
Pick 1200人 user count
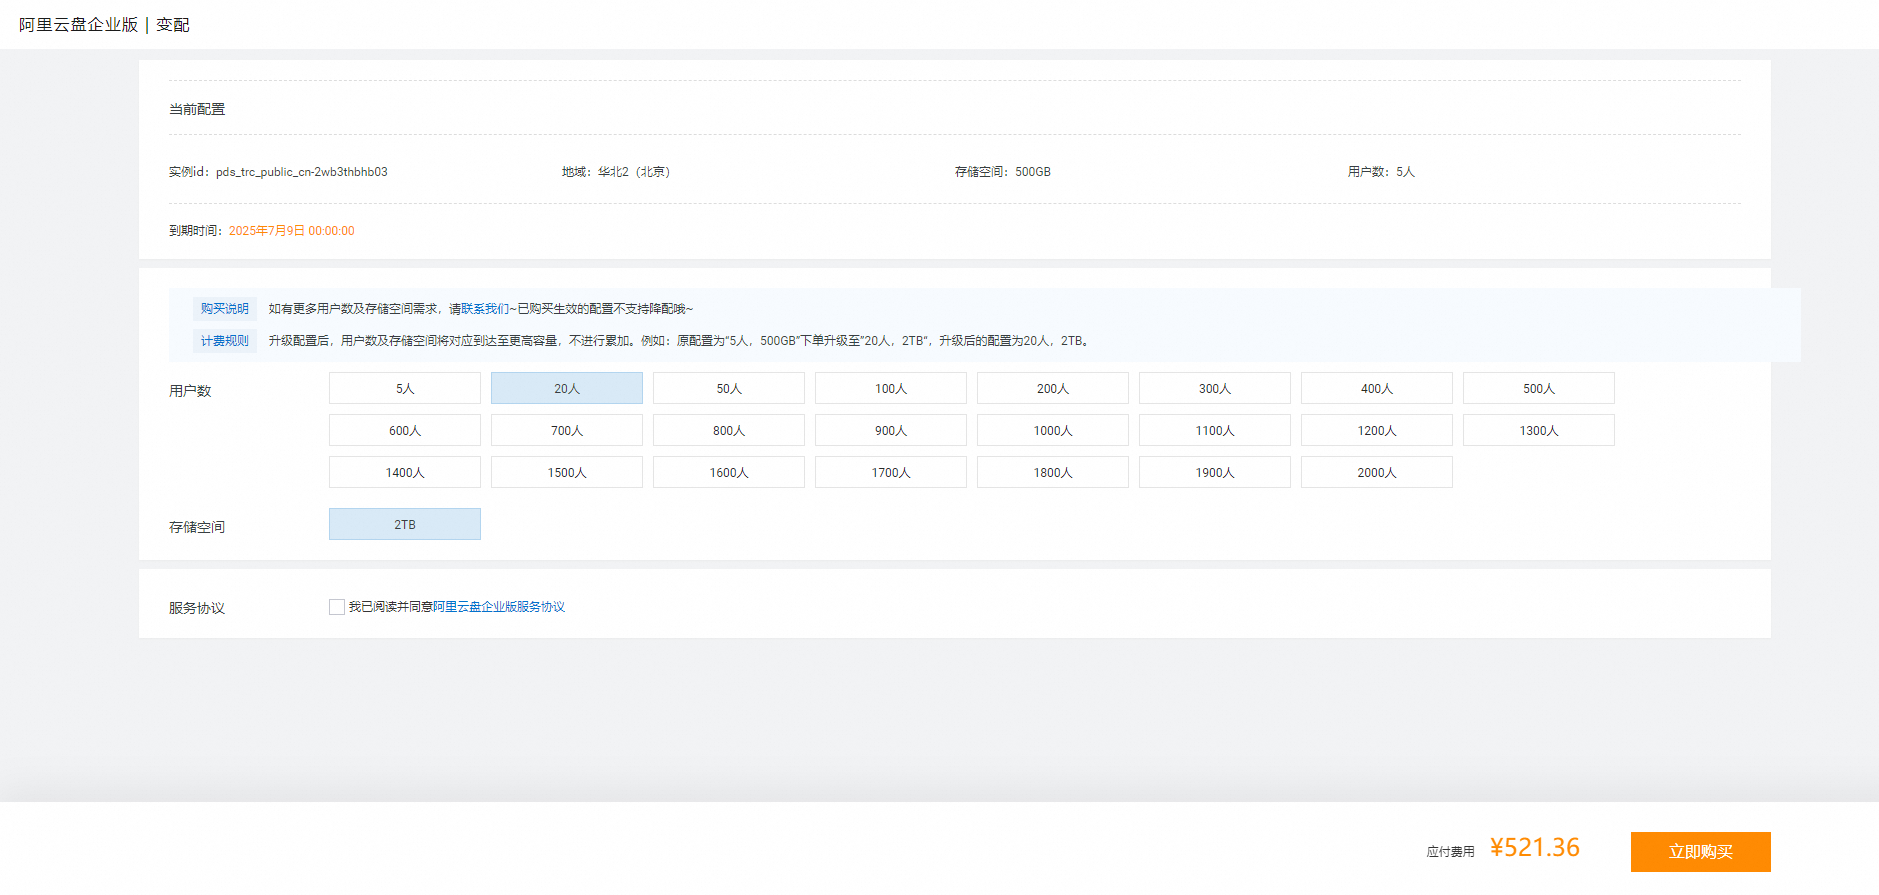click(x=1377, y=430)
